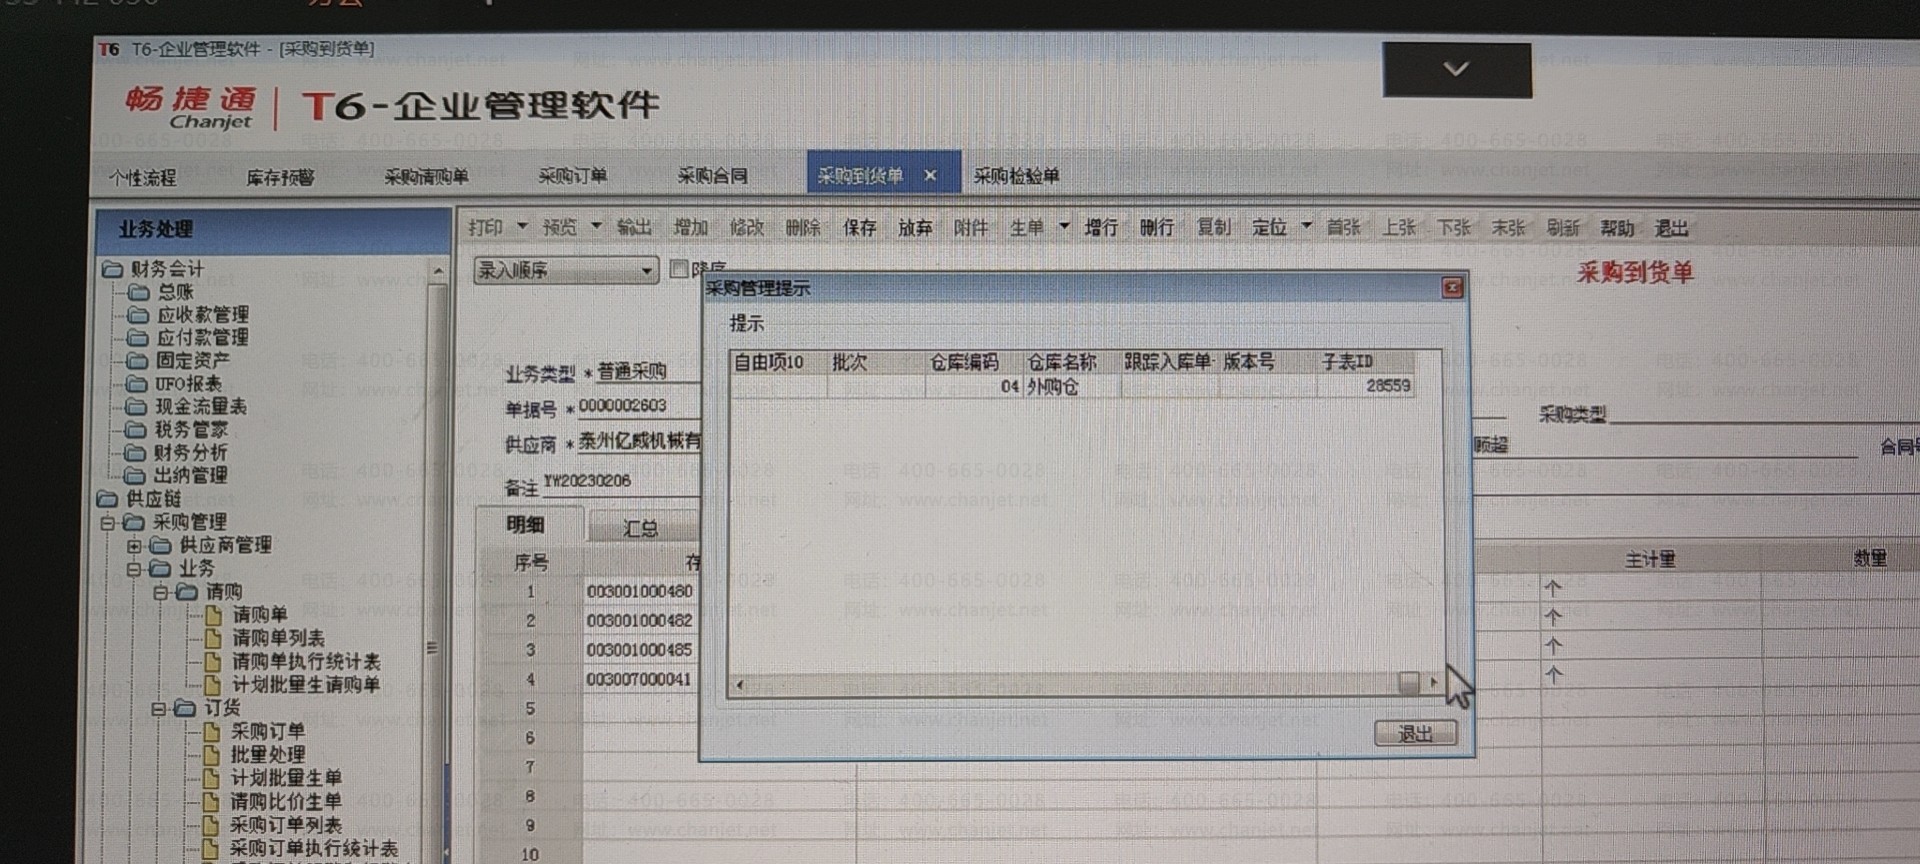Open 固定资产 in the tree

(192, 361)
